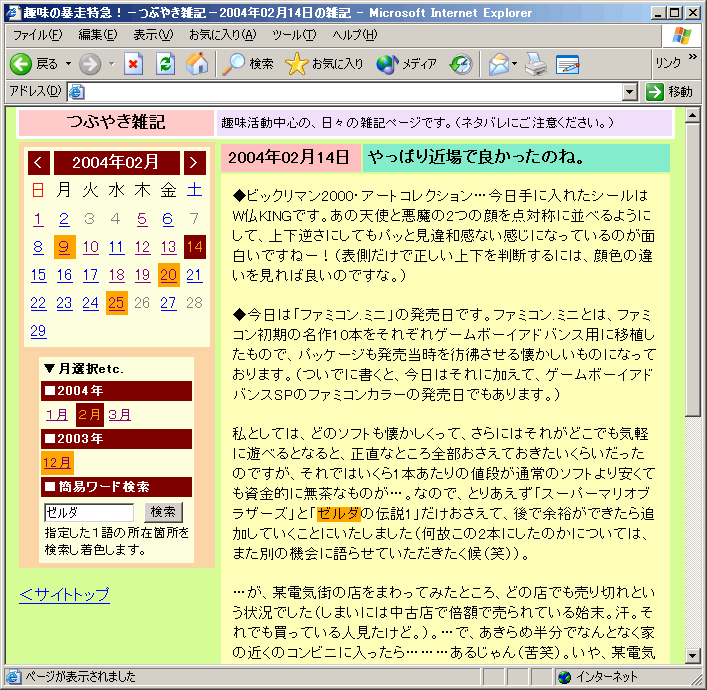
Task: Open calendar day 22 entry
Action: (38, 303)
